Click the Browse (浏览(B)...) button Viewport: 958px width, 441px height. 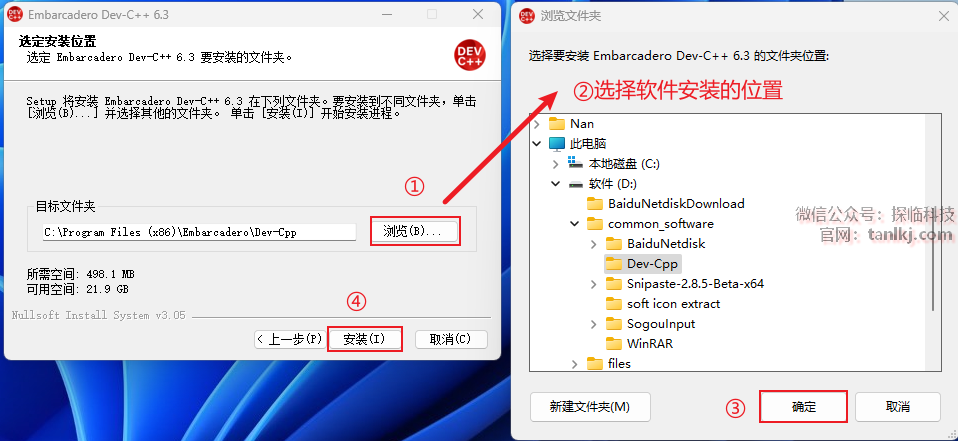pos(415,231)
